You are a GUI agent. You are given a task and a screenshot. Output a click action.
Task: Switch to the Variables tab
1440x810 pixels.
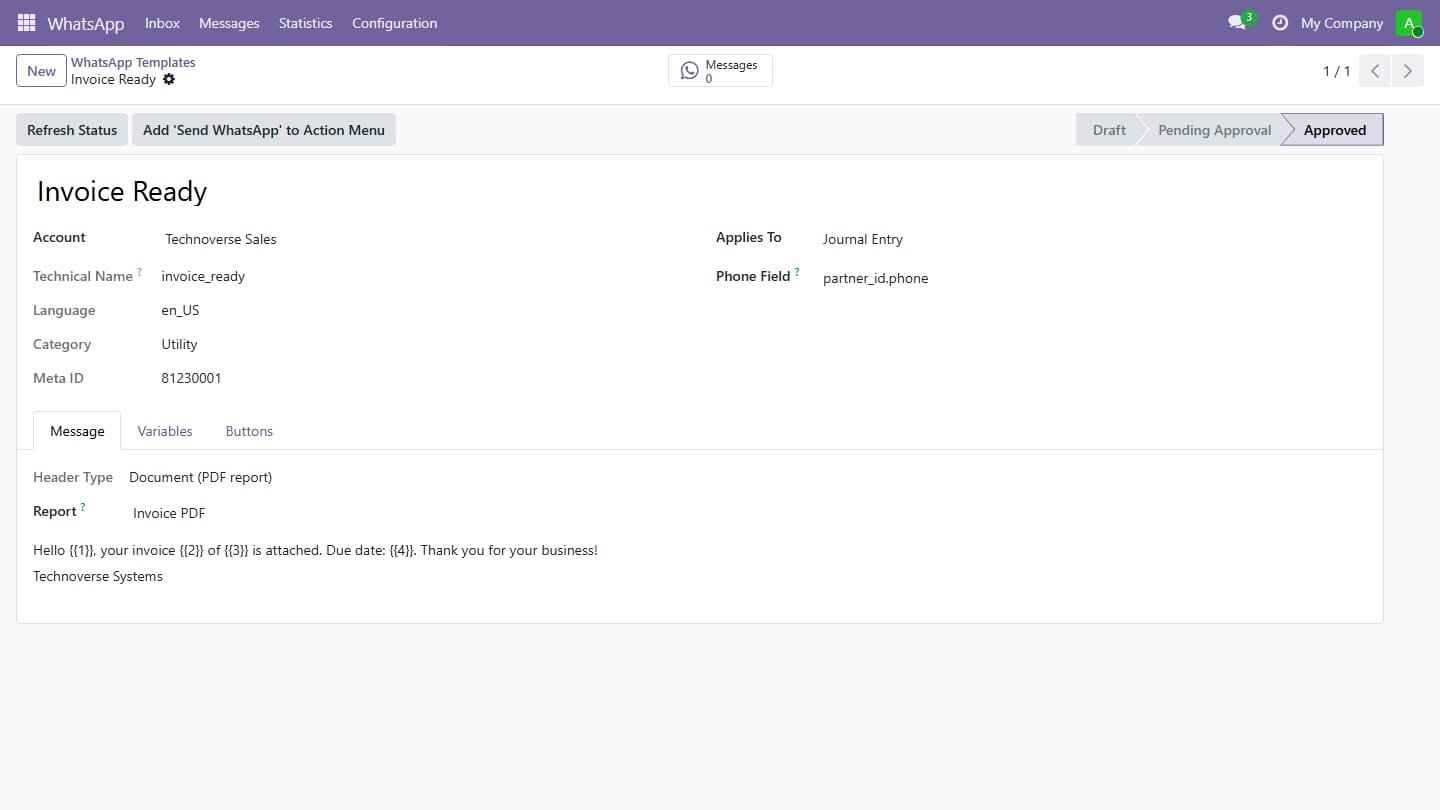coord(165,431)
